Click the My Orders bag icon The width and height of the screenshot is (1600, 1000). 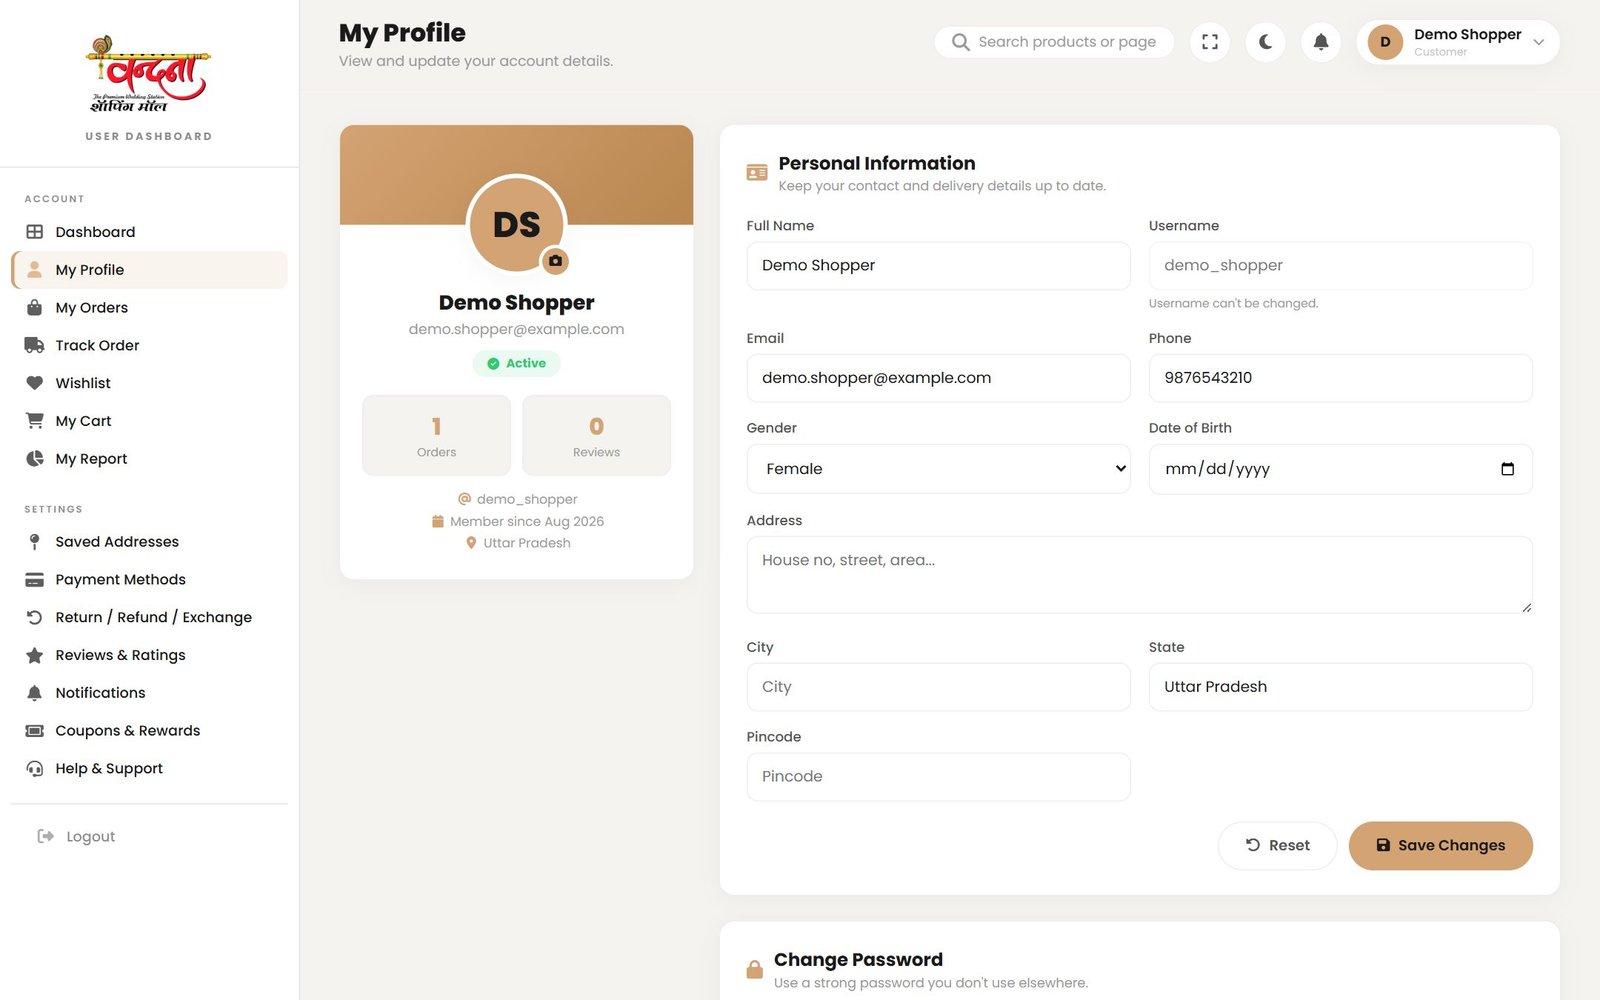pyautogui.click(x=34, y=308)
